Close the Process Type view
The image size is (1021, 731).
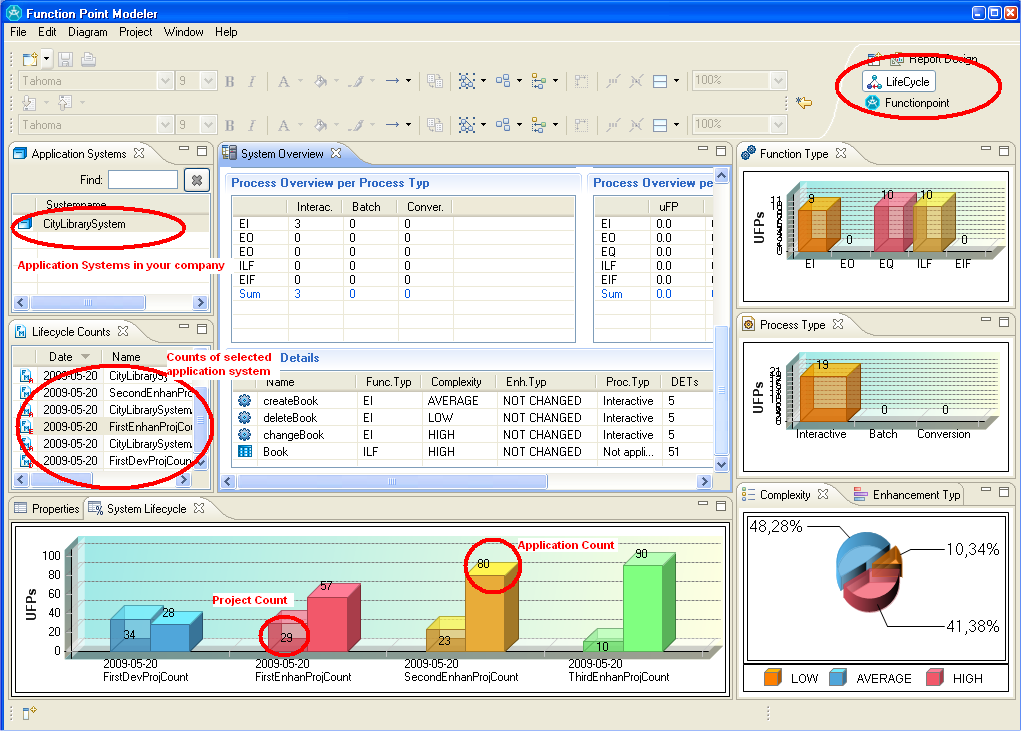[x=838, y=324]
